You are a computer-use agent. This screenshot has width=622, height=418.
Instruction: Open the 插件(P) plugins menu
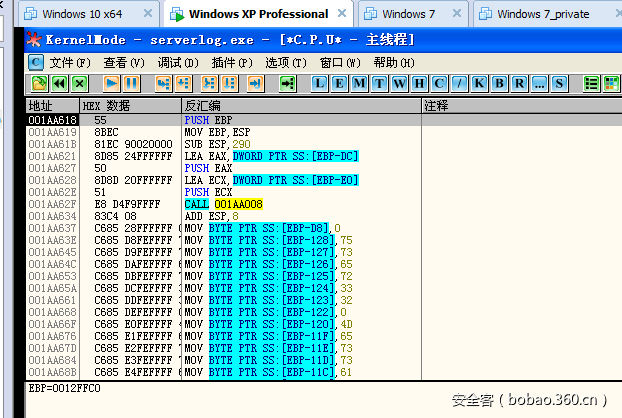point(231,62)
